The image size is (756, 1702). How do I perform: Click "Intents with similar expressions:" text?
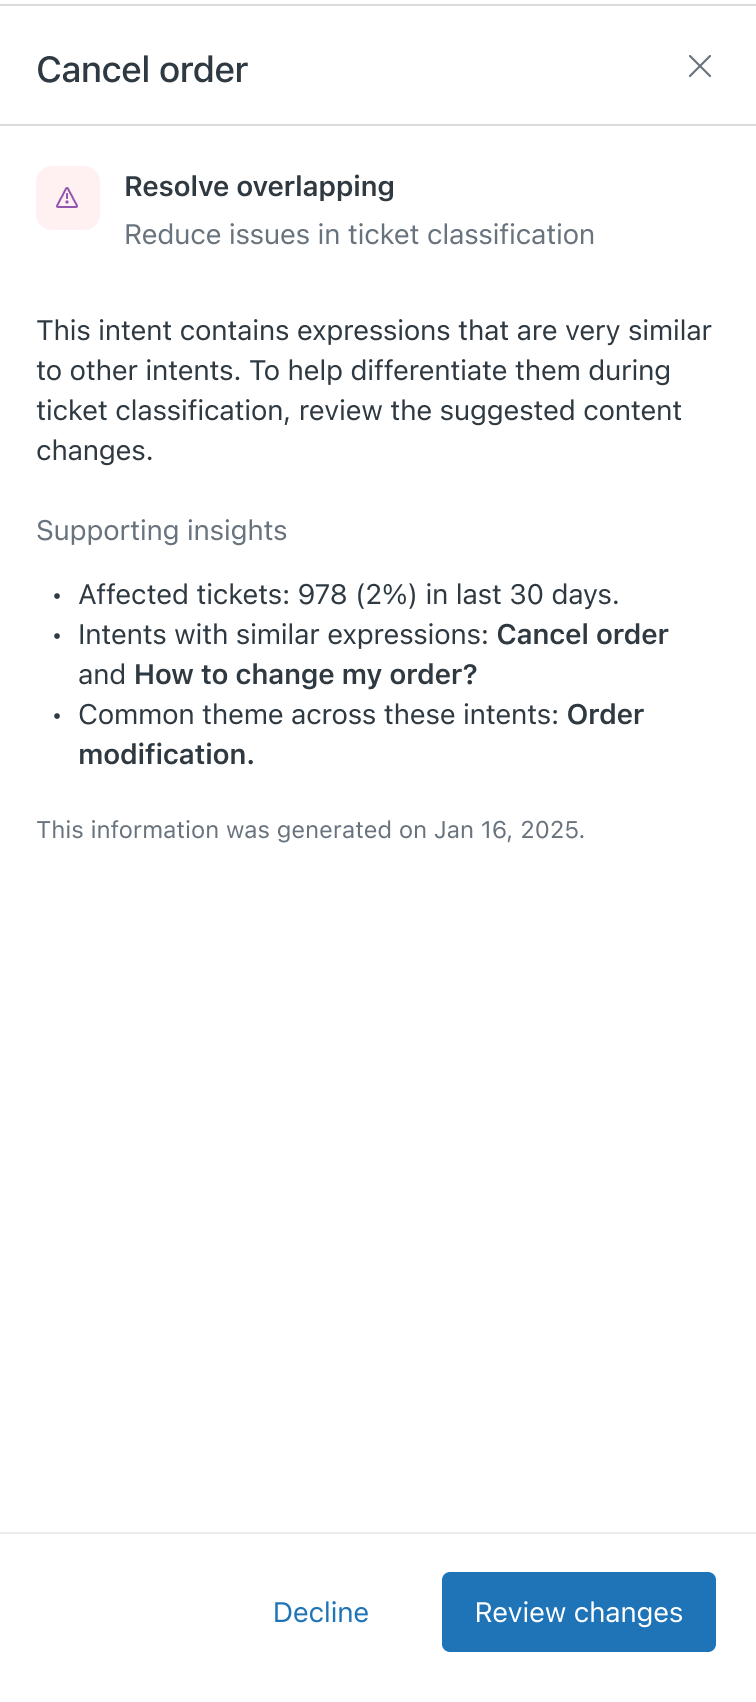pos(284,635)
